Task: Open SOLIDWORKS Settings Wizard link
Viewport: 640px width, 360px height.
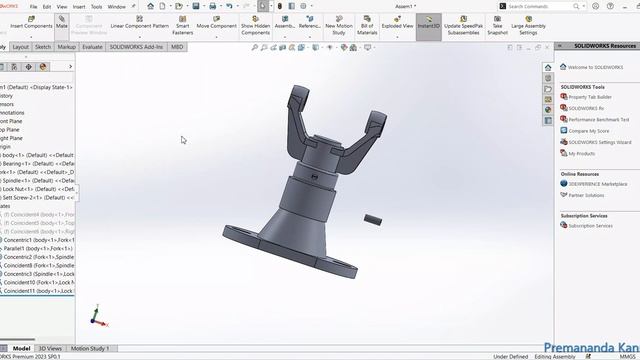Action: pyautogui.click(x=600, y=142)
